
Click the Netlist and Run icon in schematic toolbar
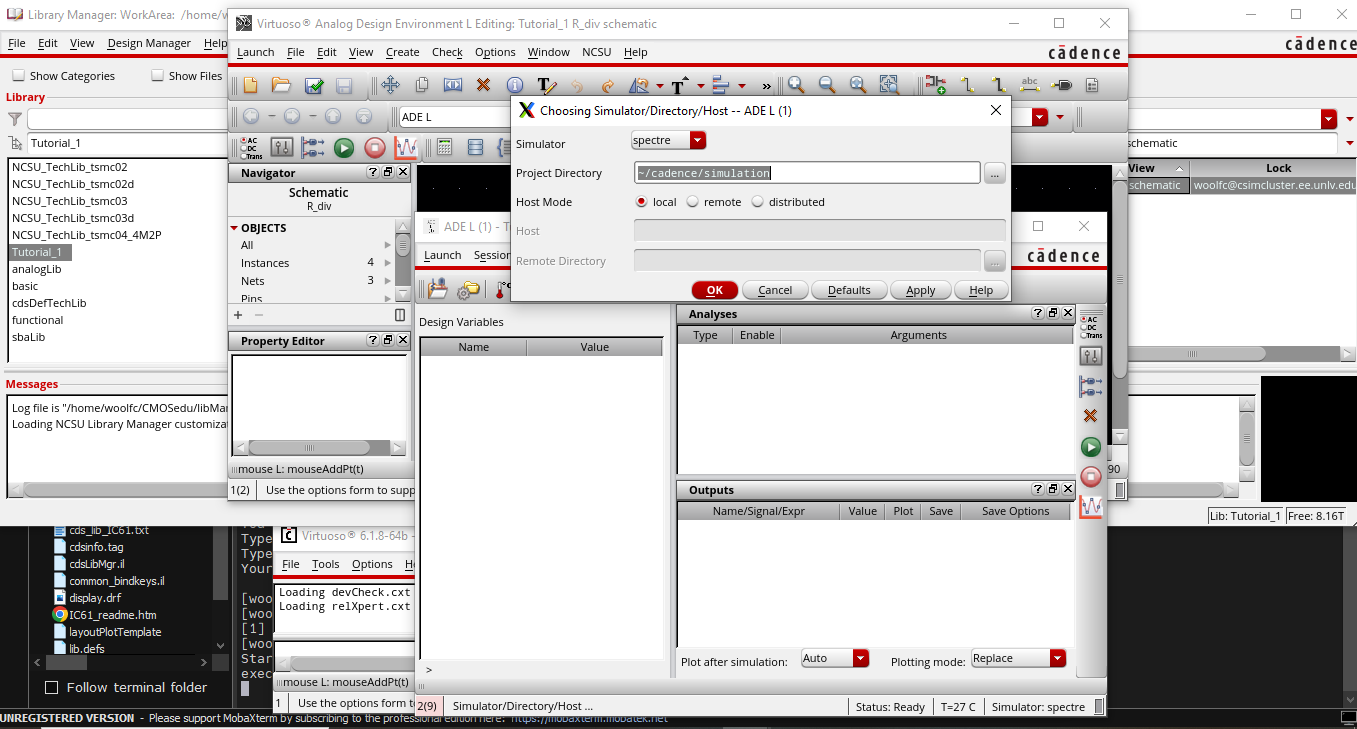pyautogui.click(x=313, y=148)
